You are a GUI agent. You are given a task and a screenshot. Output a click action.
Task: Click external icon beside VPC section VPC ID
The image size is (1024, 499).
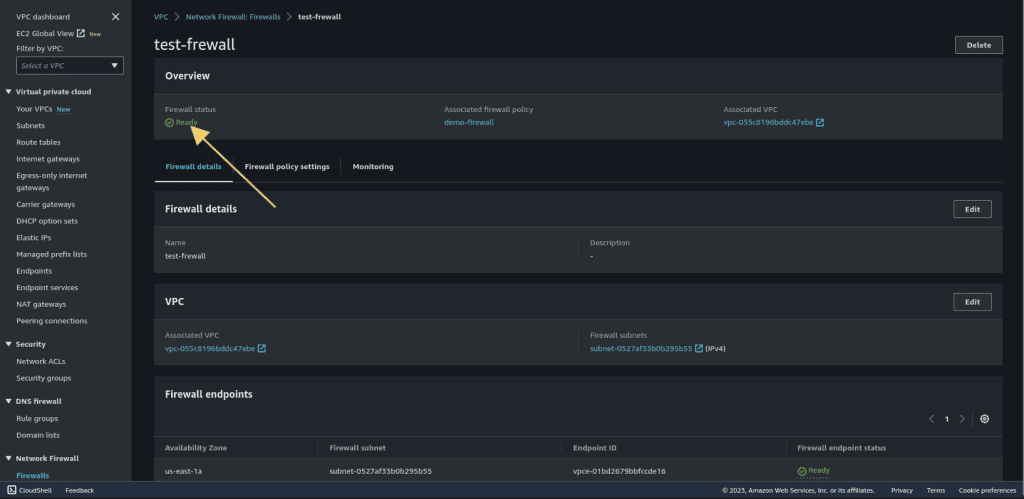click(x=262, y=349)
